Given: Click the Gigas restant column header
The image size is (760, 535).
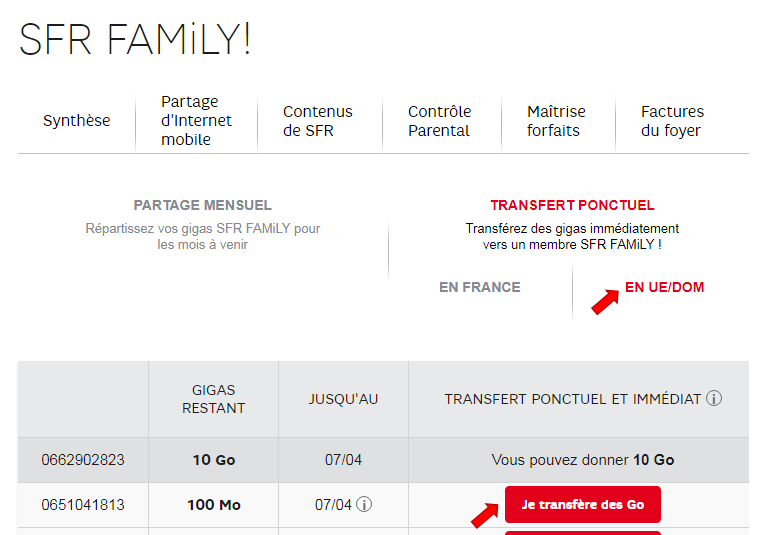Looking at the screenshot, I should [x=213, y=399].
